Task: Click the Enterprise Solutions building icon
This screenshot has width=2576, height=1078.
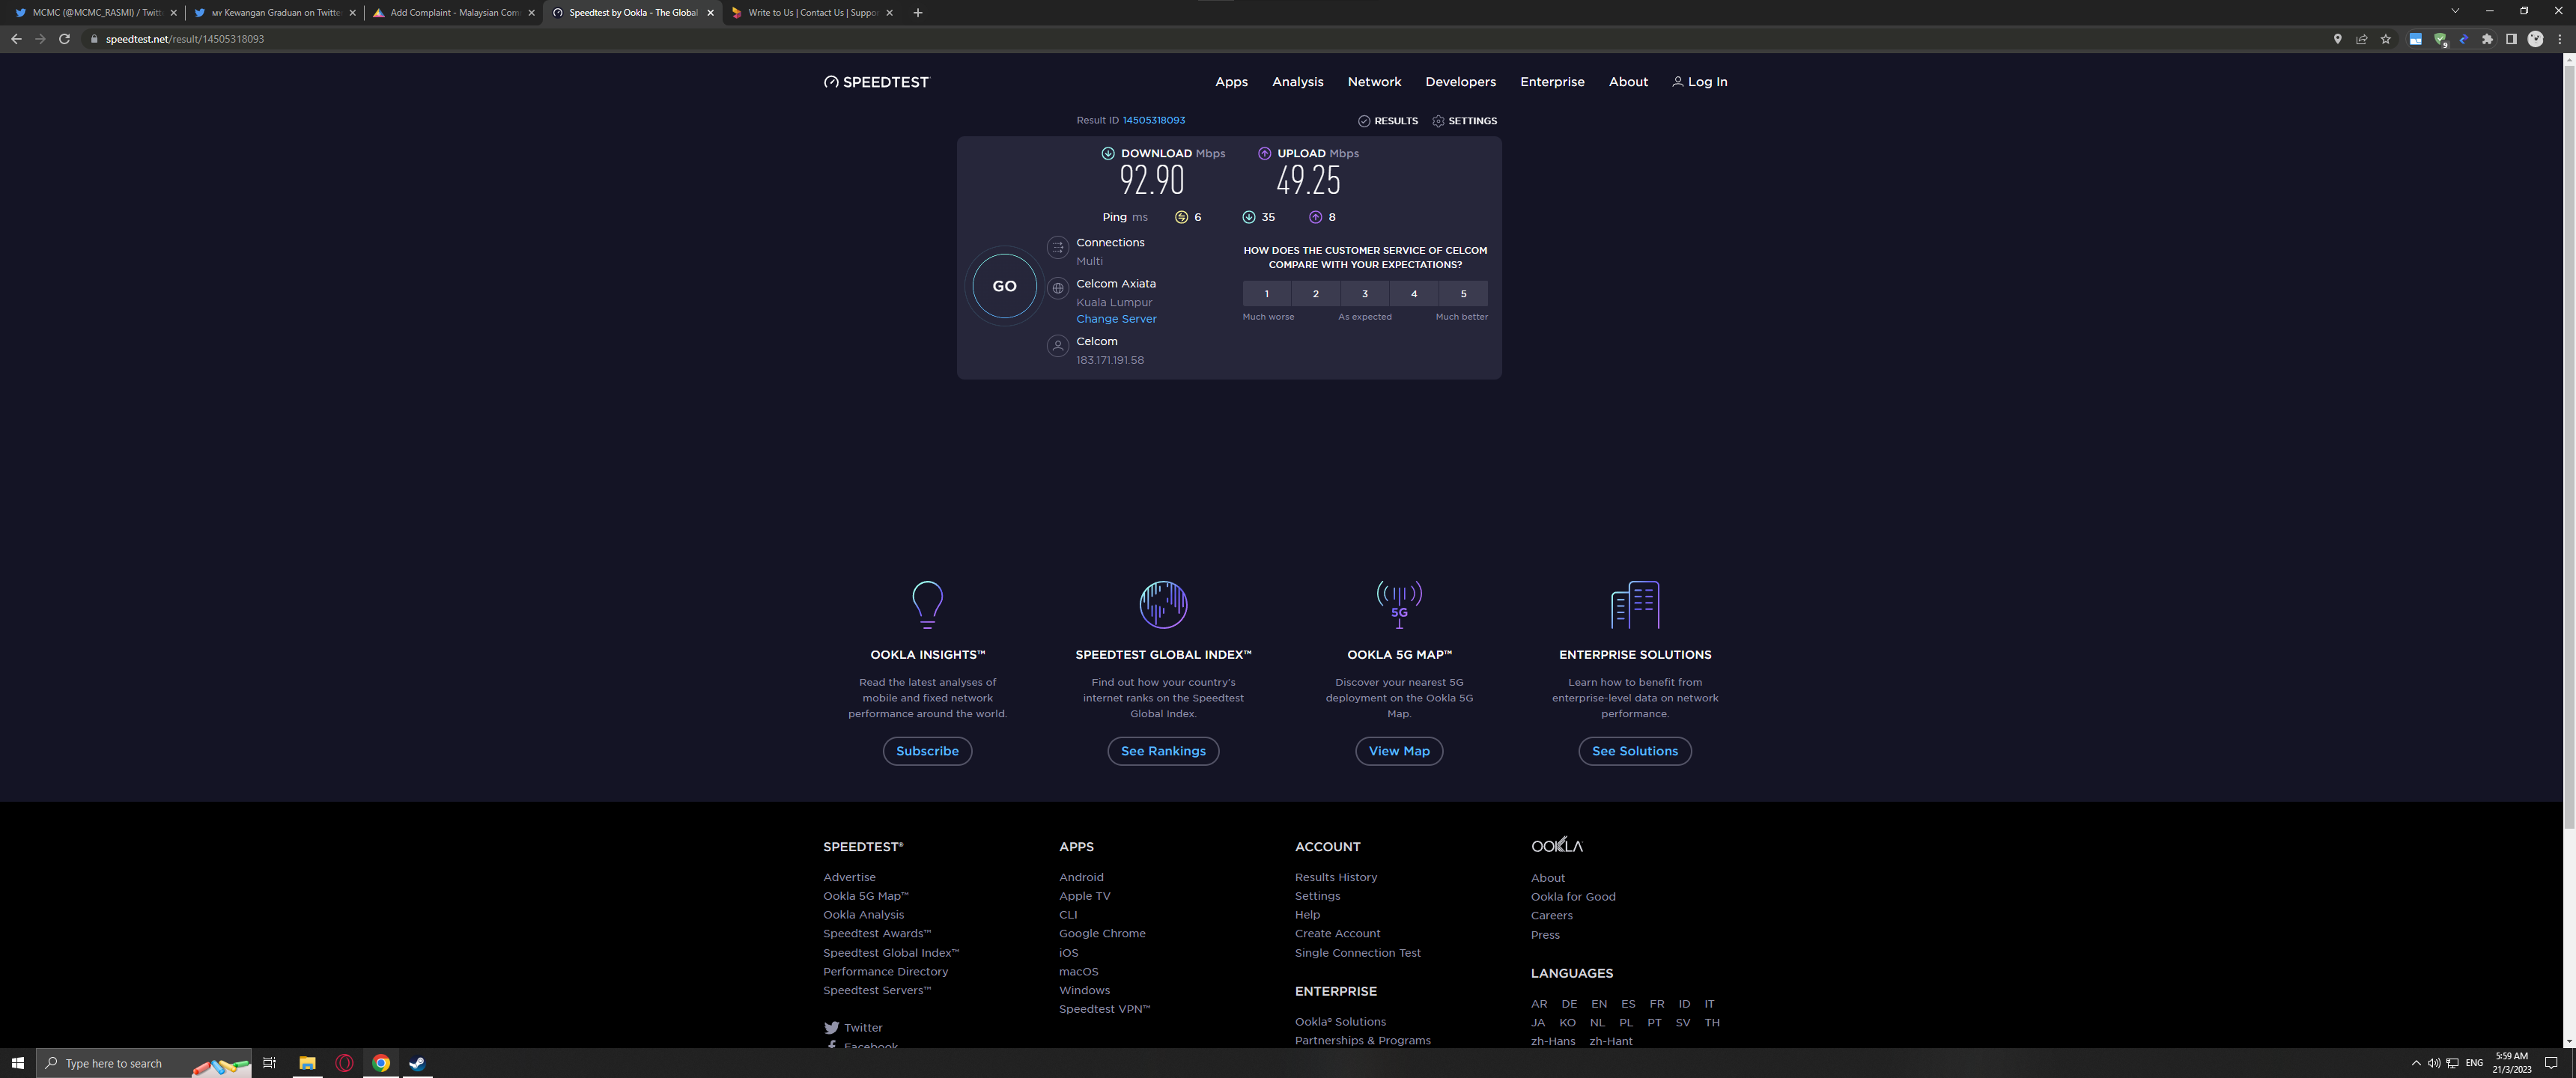Action: (x=1635, y=604)
